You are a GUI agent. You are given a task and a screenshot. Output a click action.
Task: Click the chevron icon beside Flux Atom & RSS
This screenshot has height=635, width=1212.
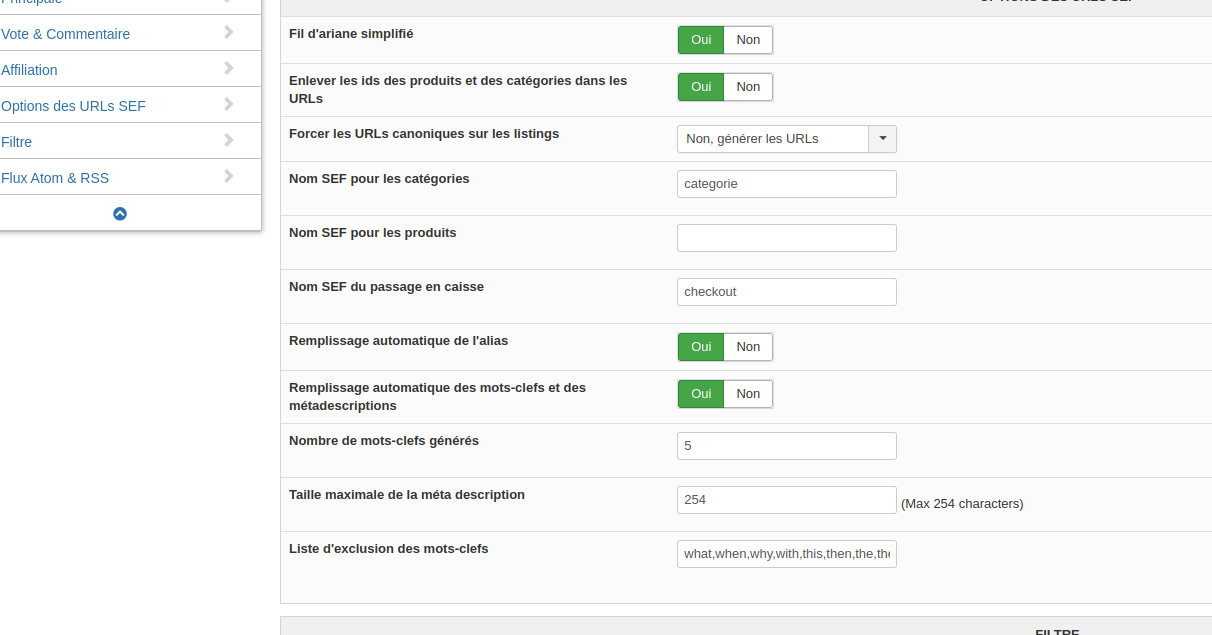pos(229,177)
